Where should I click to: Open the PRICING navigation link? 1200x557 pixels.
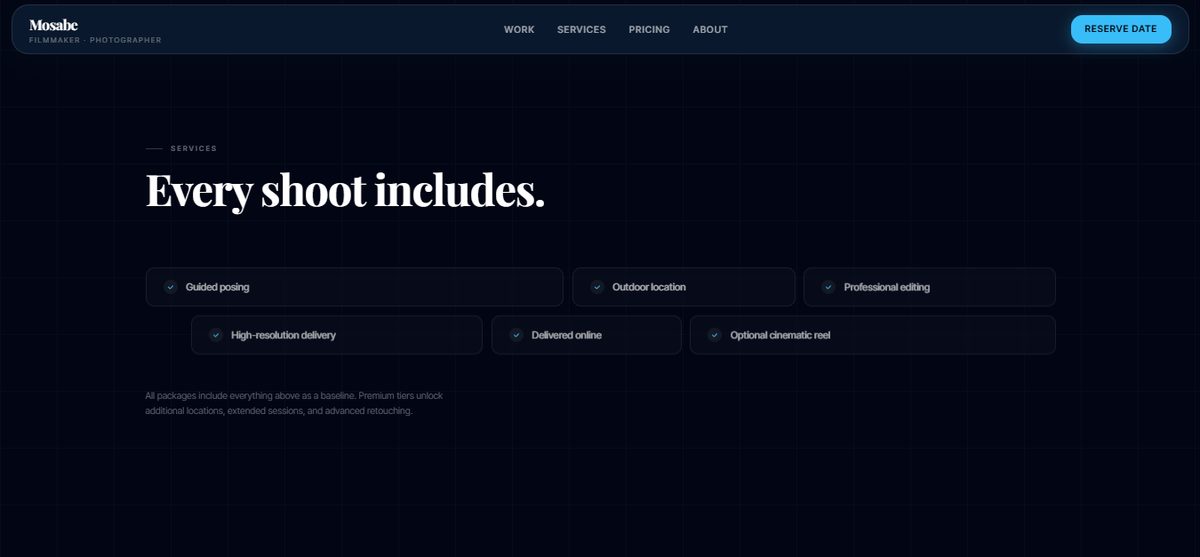coord(649,30)
